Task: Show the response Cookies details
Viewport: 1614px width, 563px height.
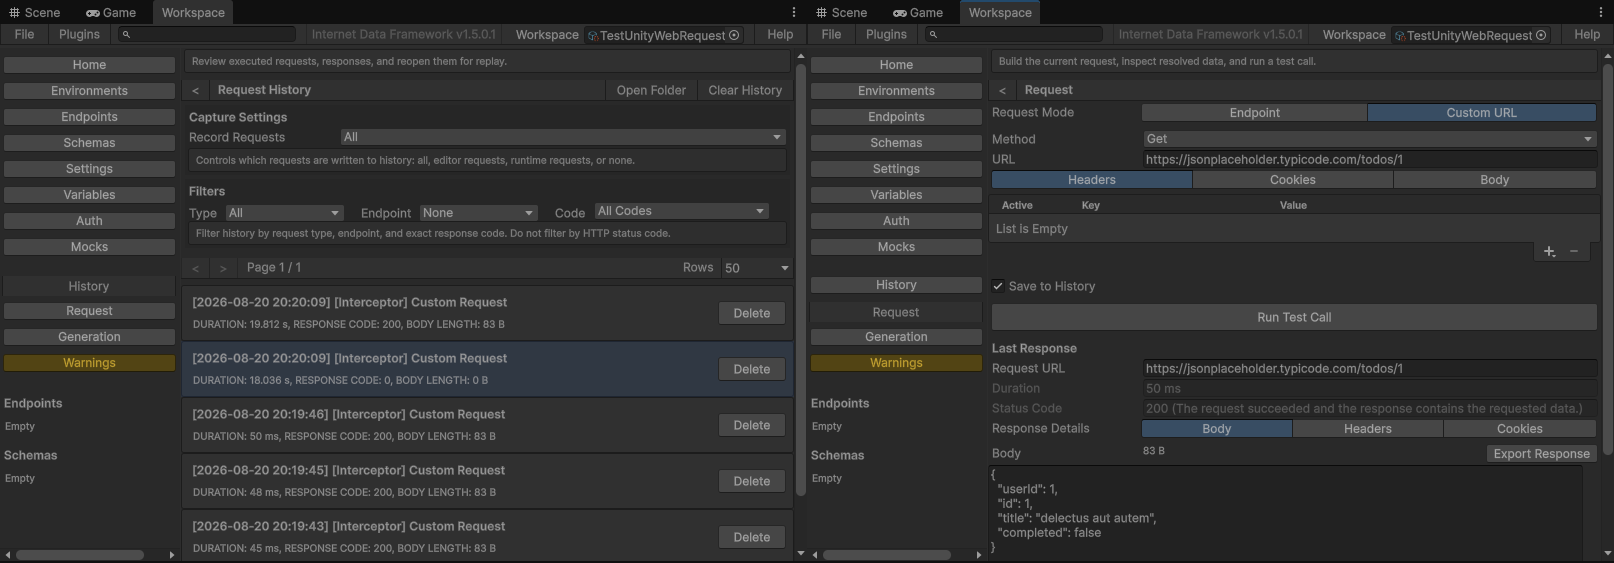Action: 1519,429
